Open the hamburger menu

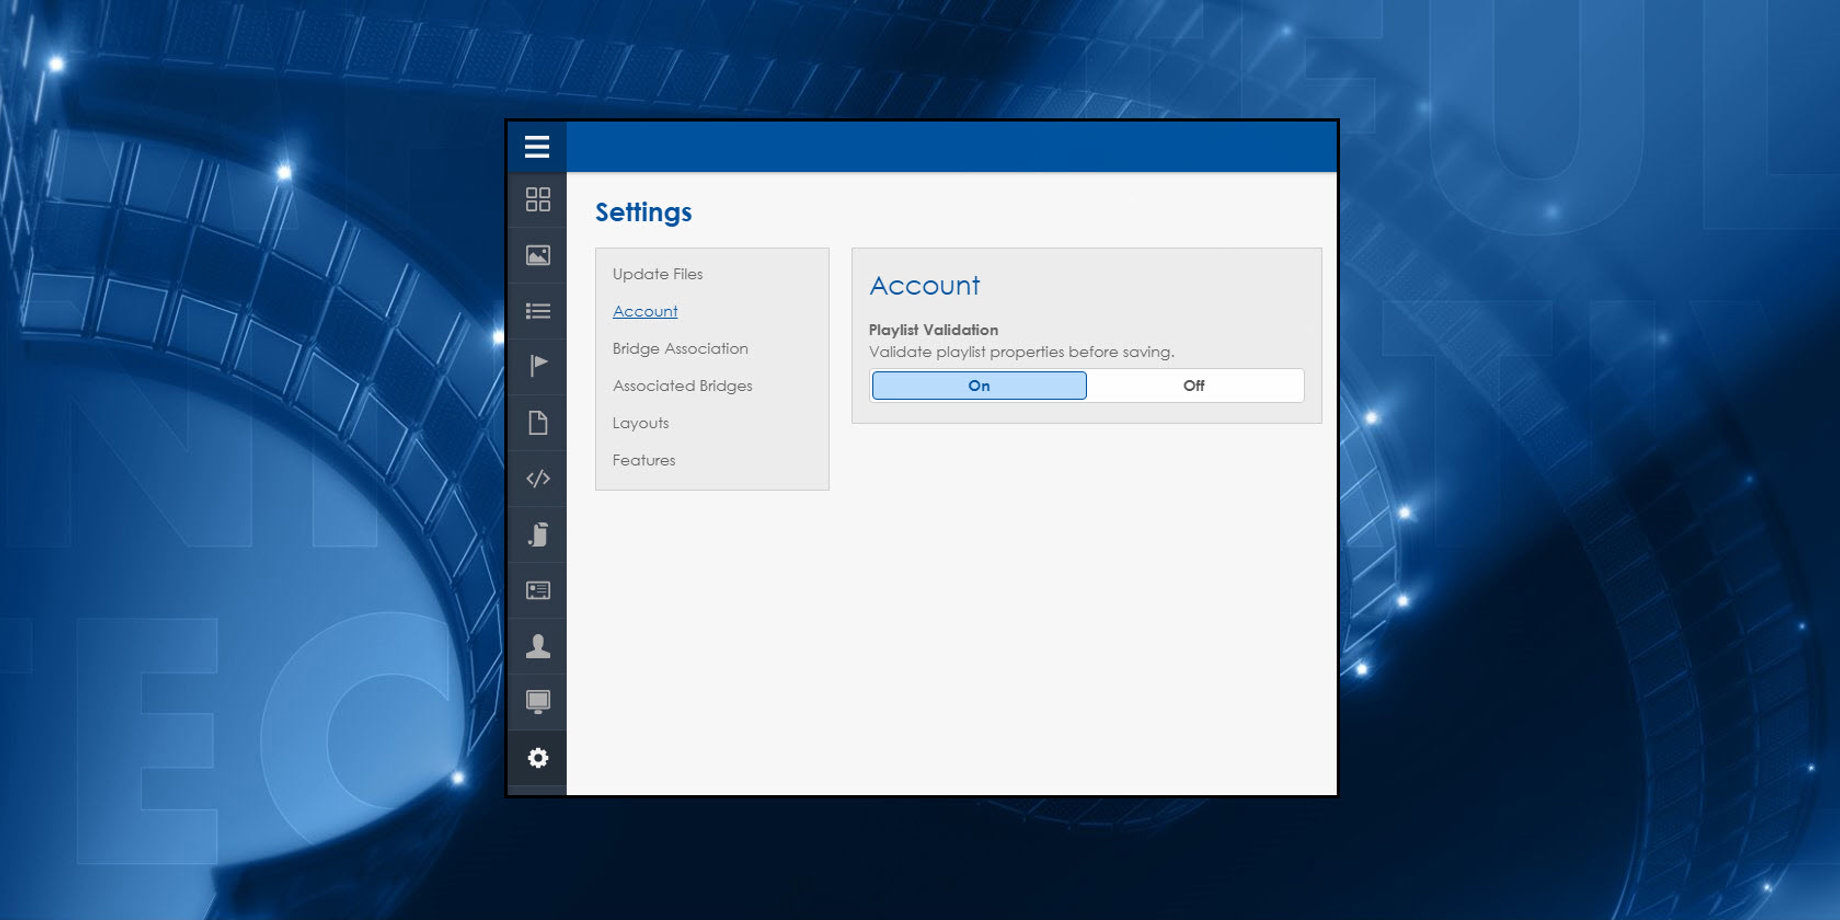[x=537, y=147]
